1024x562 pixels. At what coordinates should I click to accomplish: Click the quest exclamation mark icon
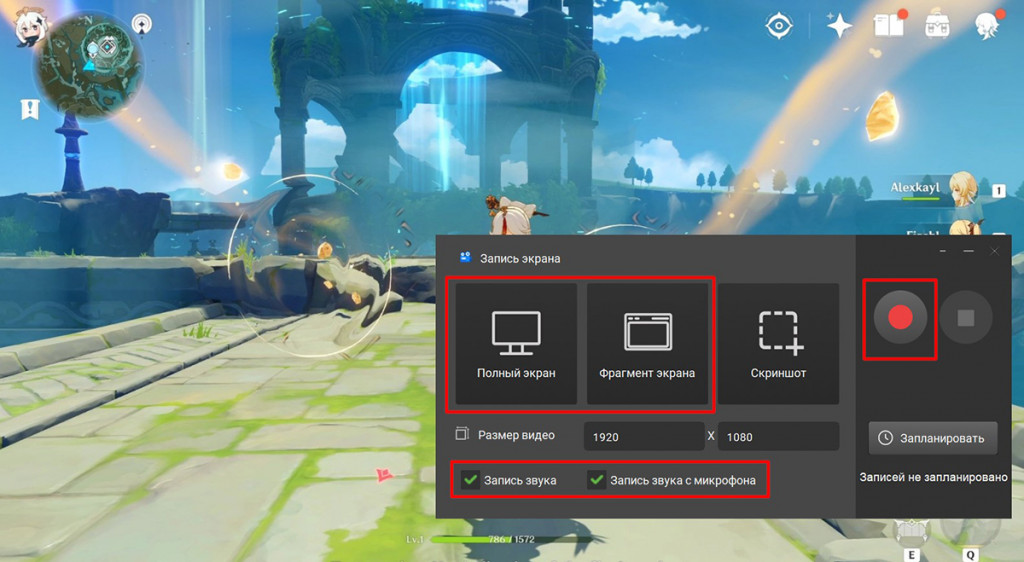click(30, 109)
